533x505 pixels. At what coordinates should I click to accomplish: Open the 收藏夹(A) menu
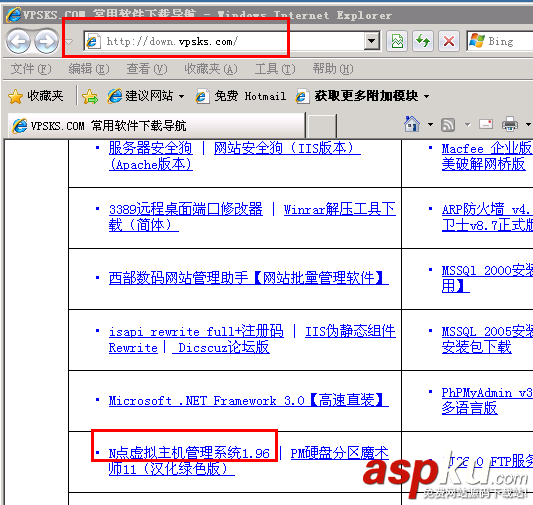tap(211, 69)
